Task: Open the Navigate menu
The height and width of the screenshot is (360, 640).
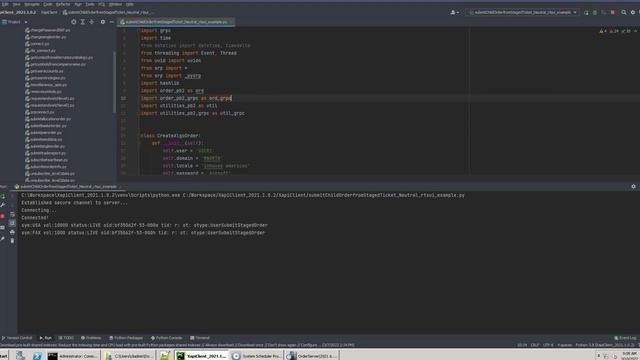Action: [x=32, y=4]
